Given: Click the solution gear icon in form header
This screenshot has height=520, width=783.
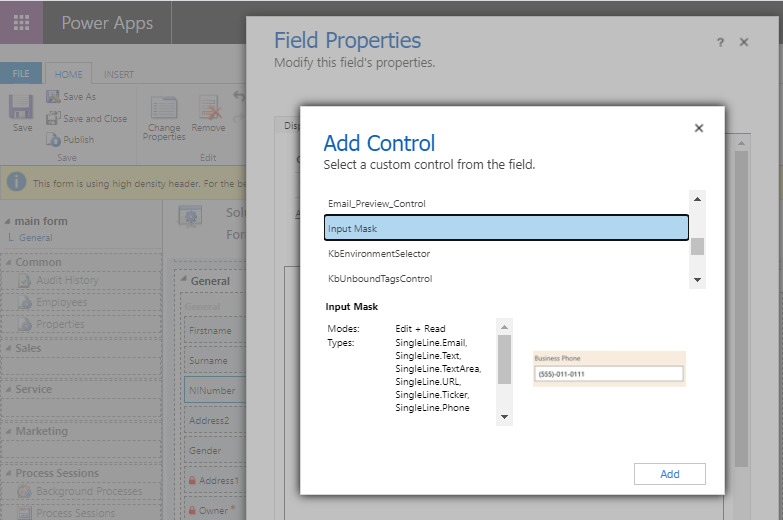Looking at the screenshot, I should coord(190,217).
